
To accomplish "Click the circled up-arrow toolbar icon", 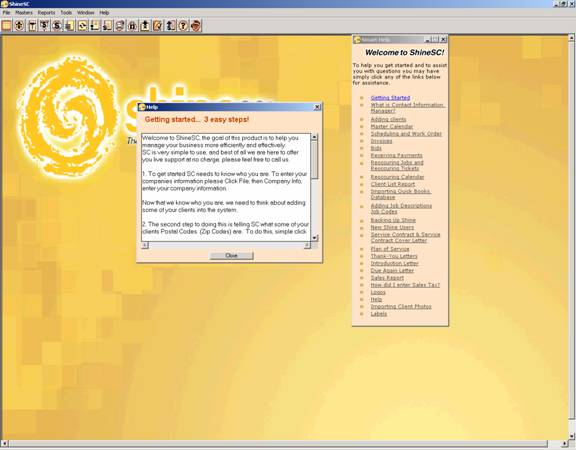I will click(19, 26).
